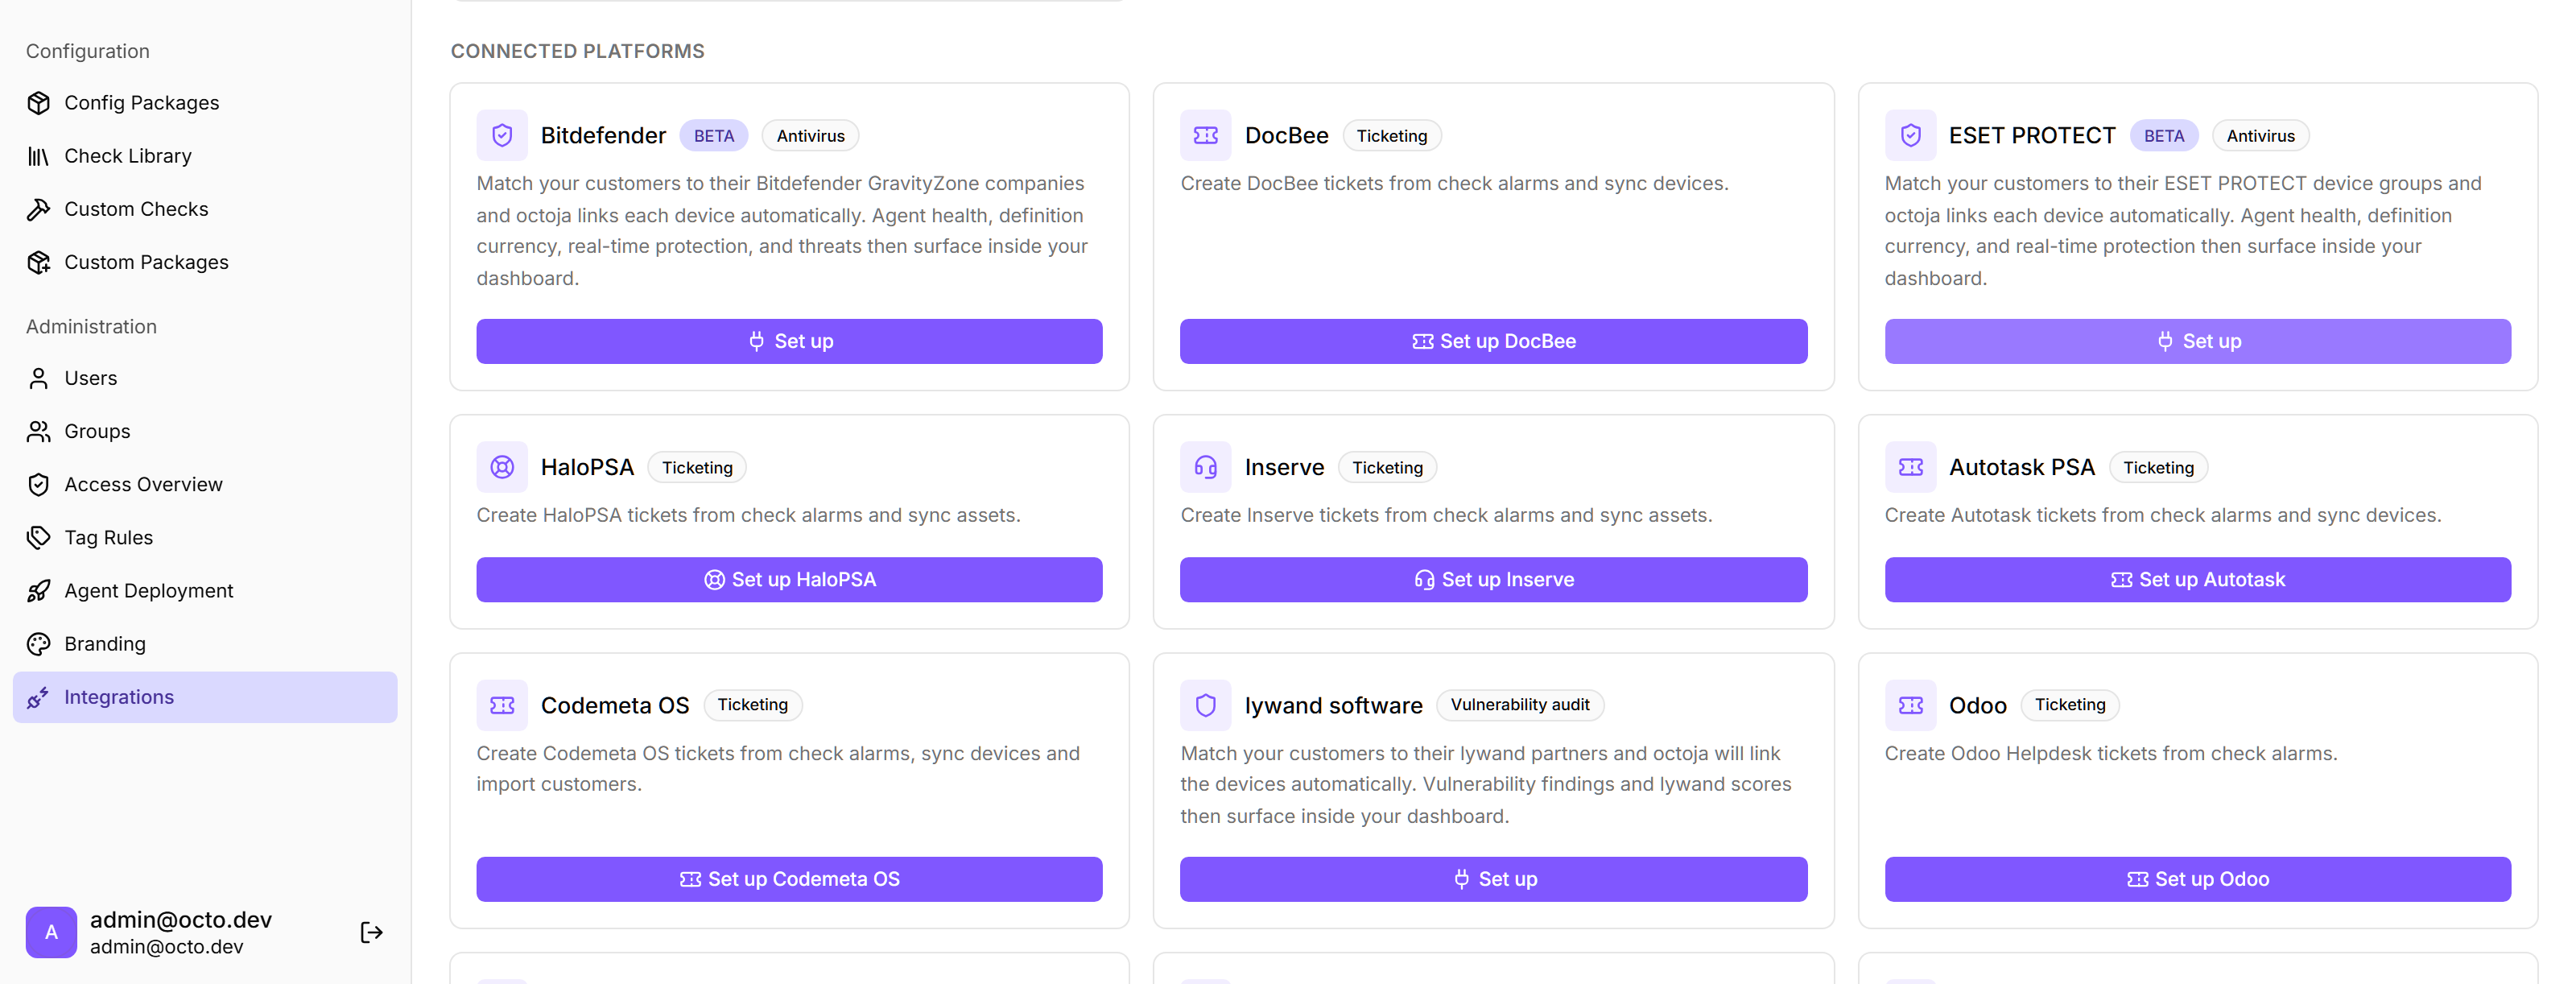This screenshot has width=2576, height=984.
Task: Click the lywand software card title
Action: [1333, 706]
